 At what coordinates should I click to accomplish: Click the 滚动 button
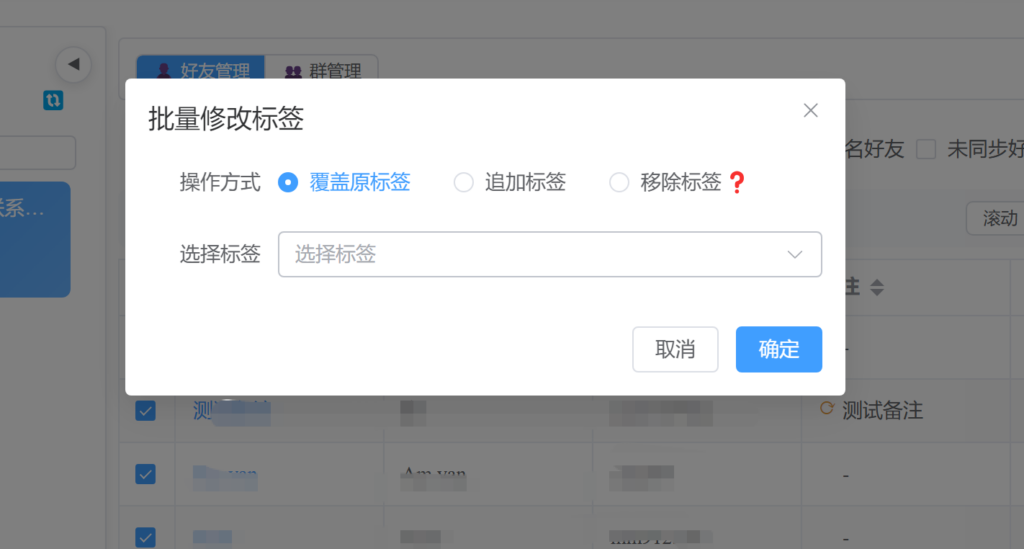(998, 218)
